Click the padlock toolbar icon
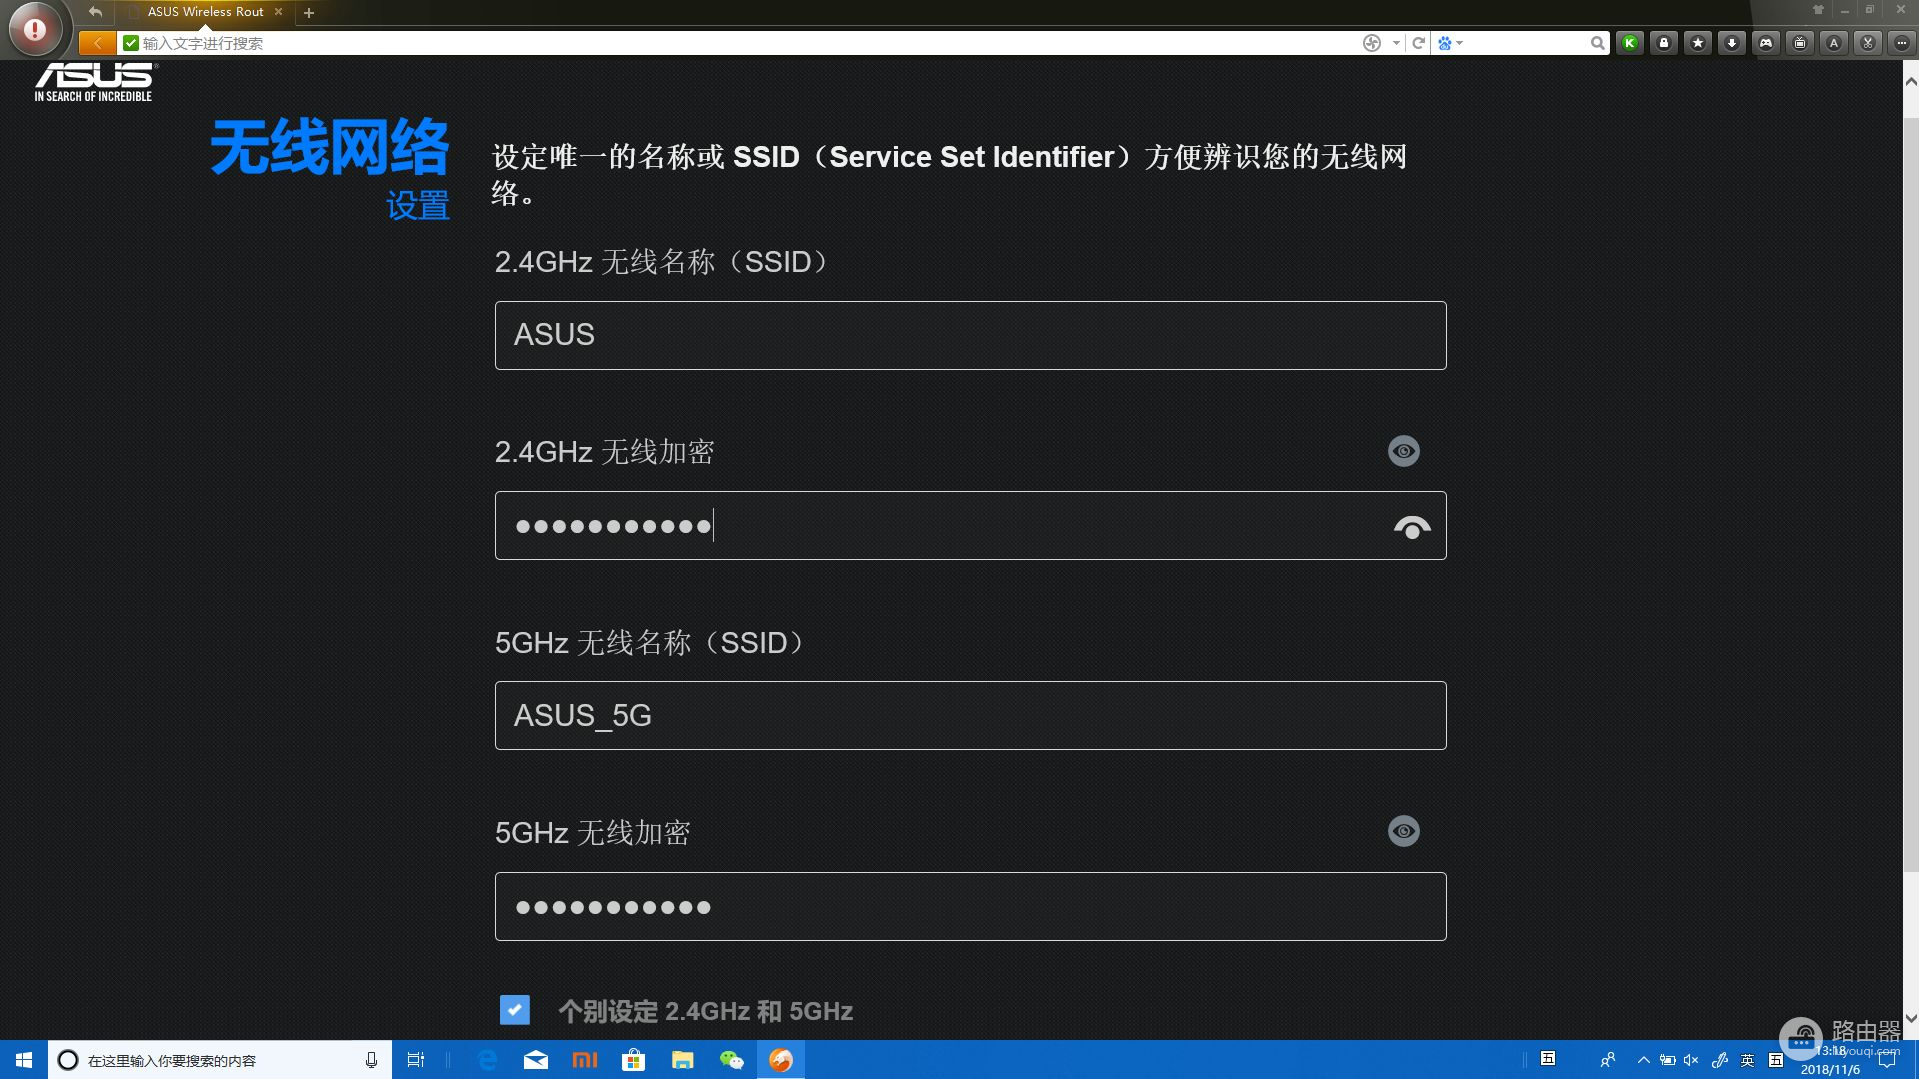The image size is (1919, 1079). [1664, 43]
